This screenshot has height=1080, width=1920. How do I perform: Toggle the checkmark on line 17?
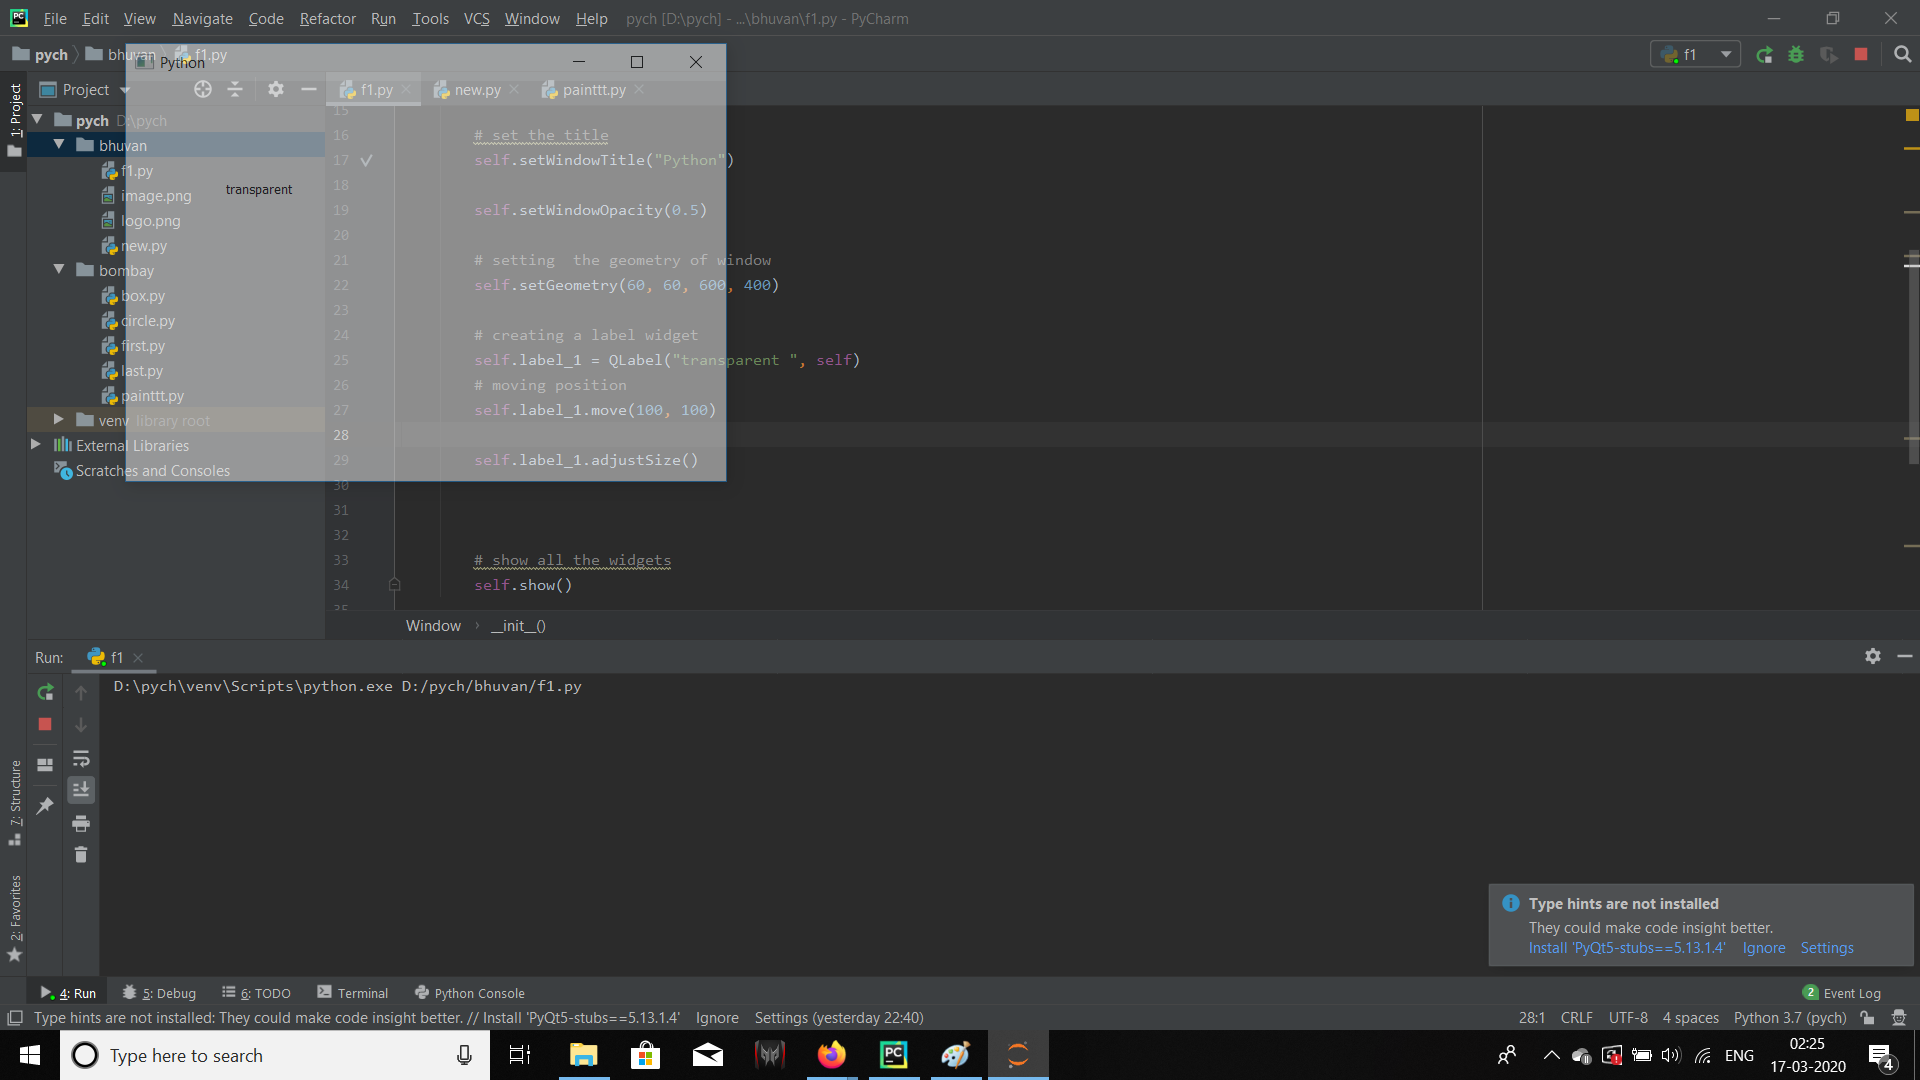pos(367,160)
